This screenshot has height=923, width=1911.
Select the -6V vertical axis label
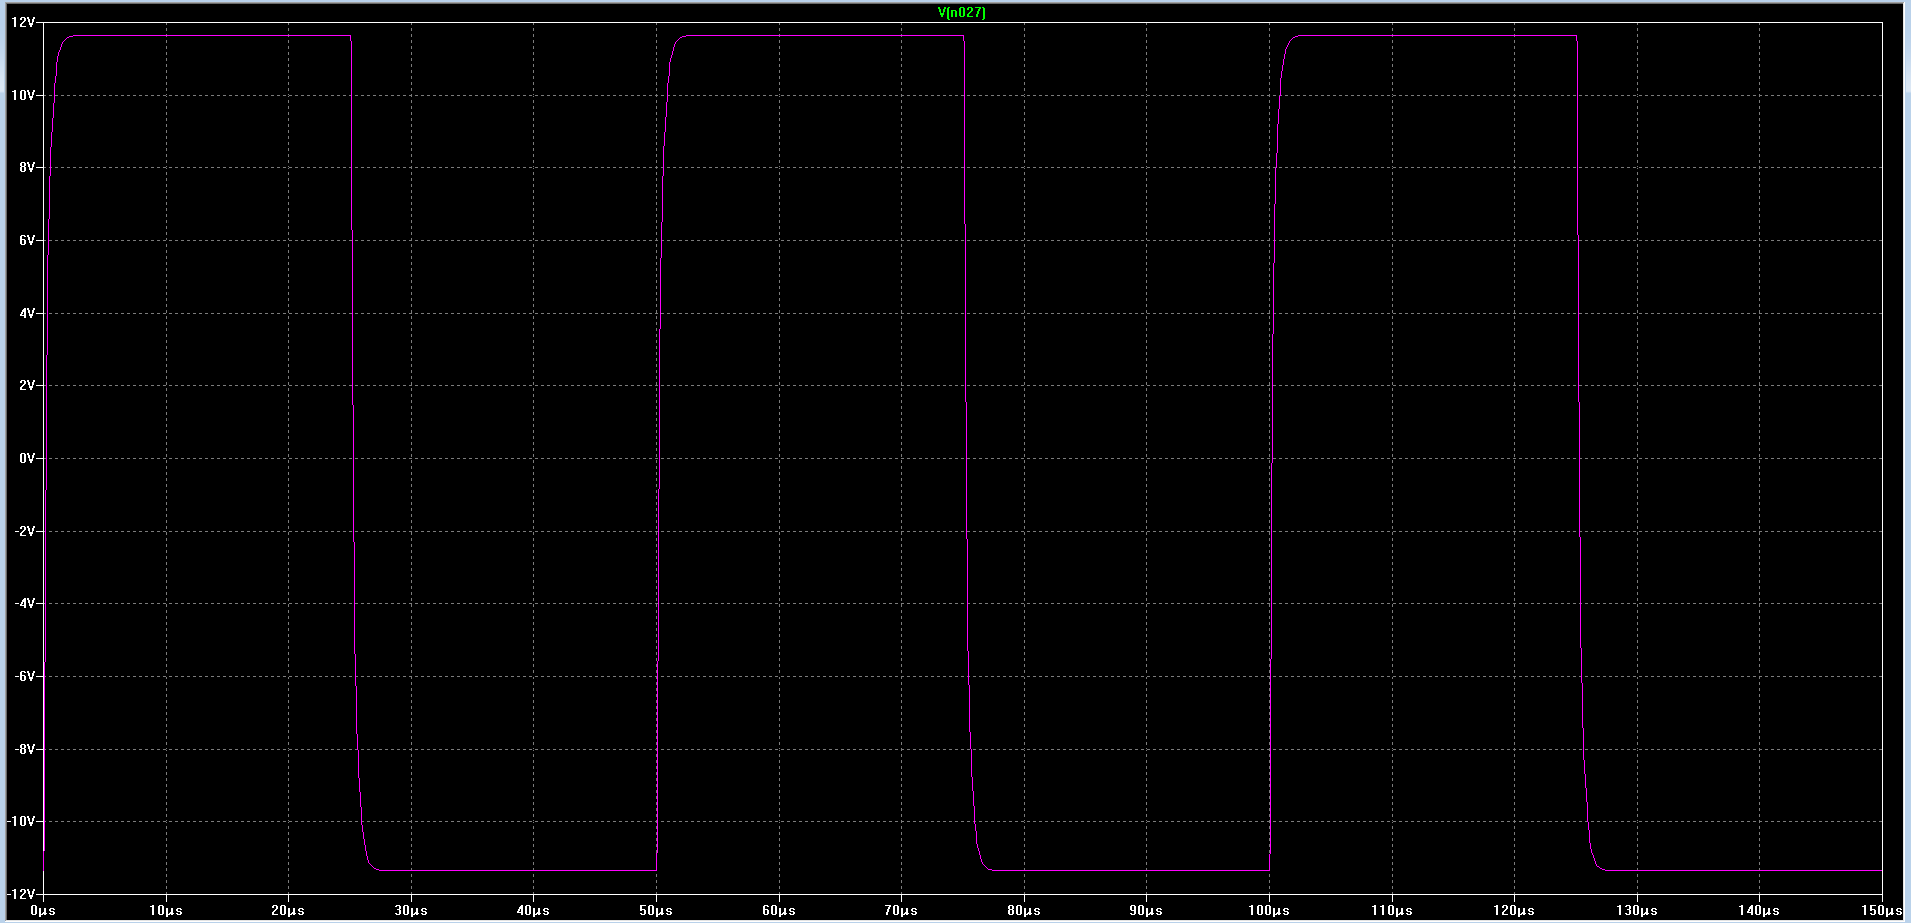coord(25,676)
